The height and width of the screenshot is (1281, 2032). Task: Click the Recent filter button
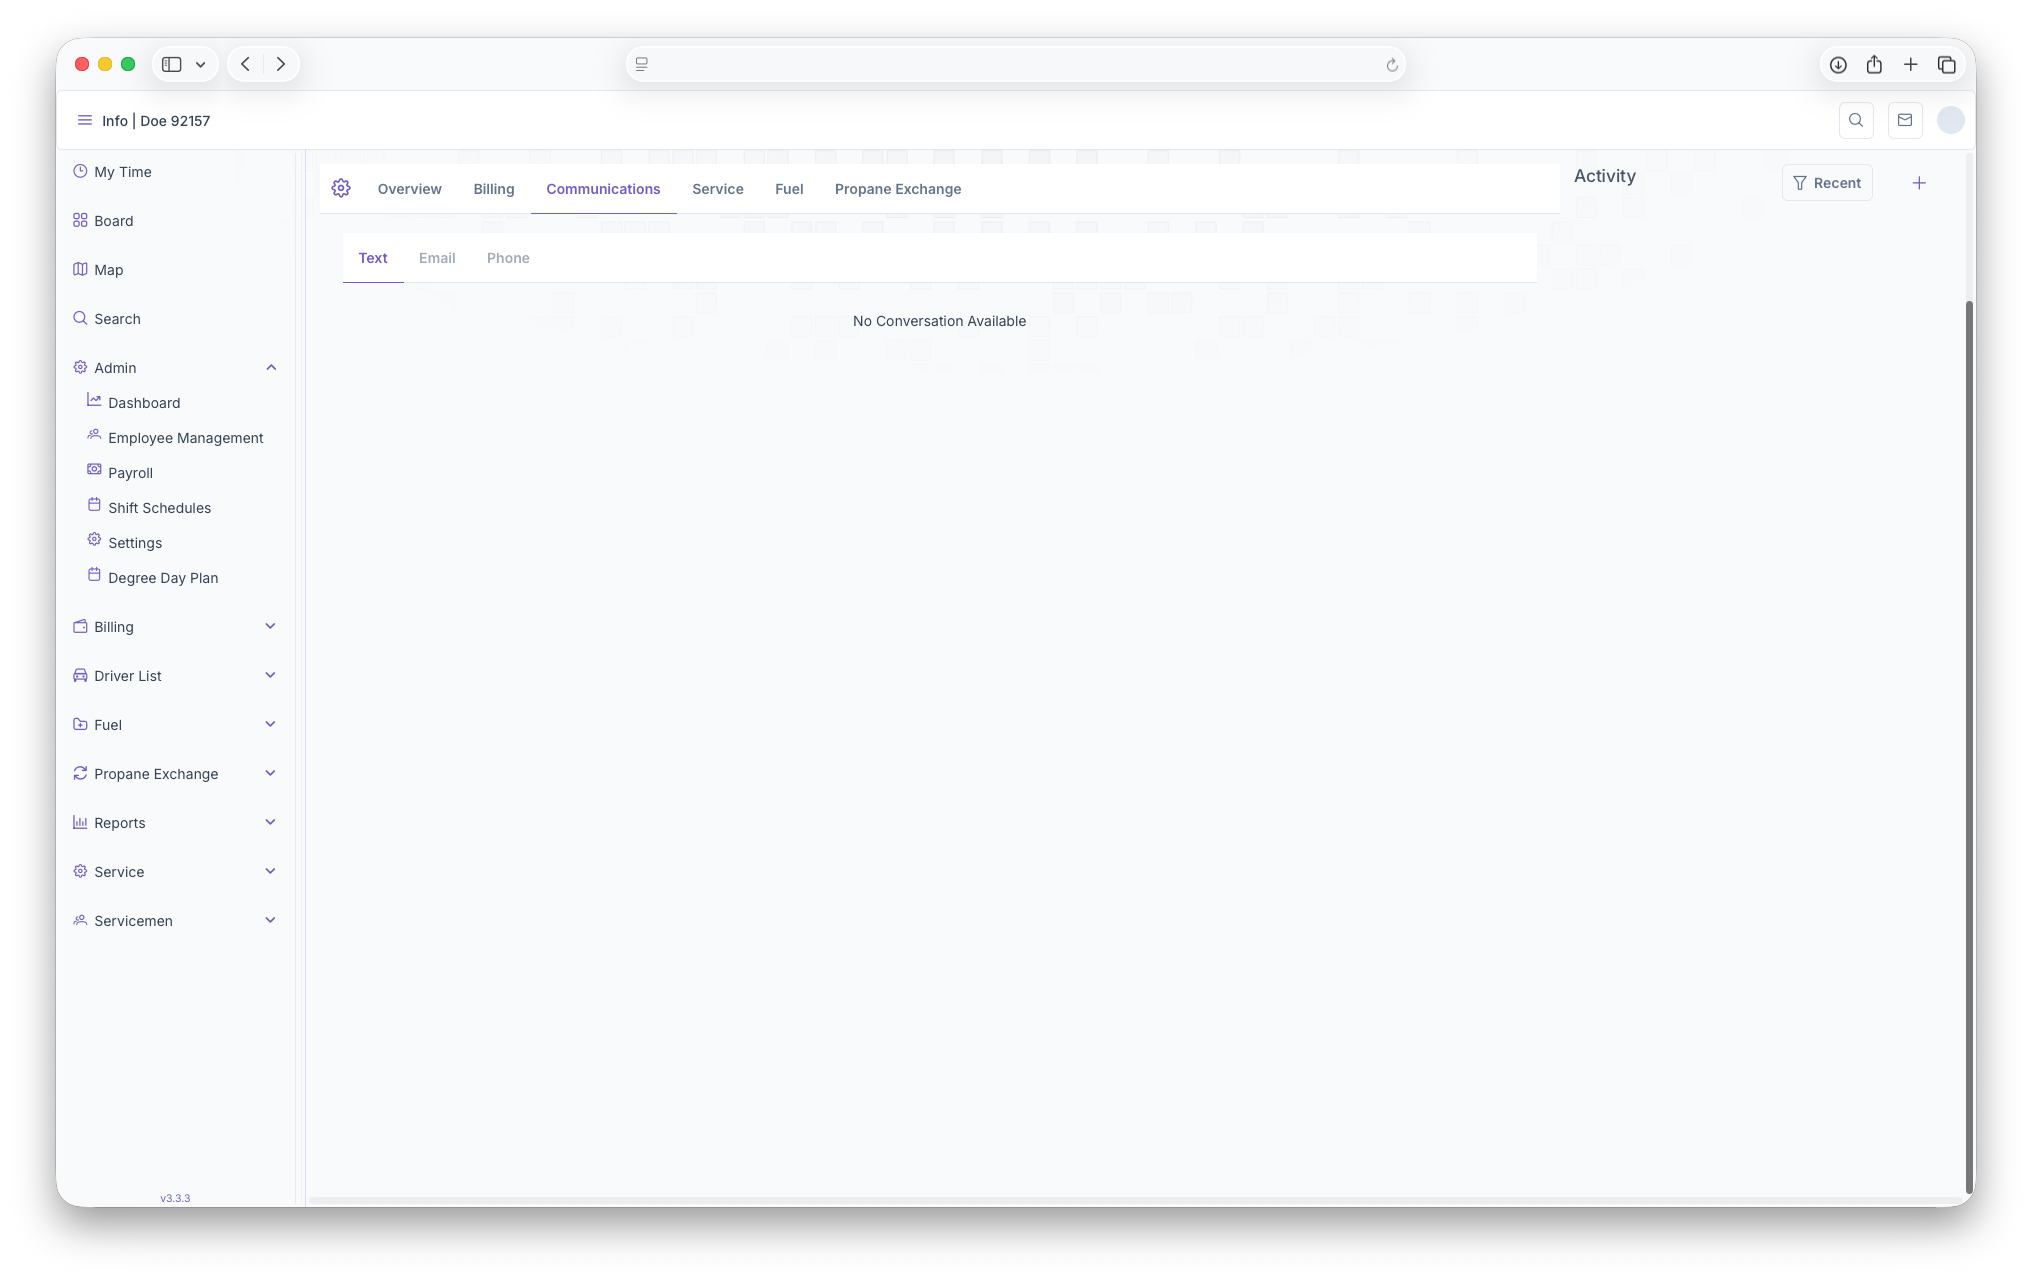[1827, 183]
